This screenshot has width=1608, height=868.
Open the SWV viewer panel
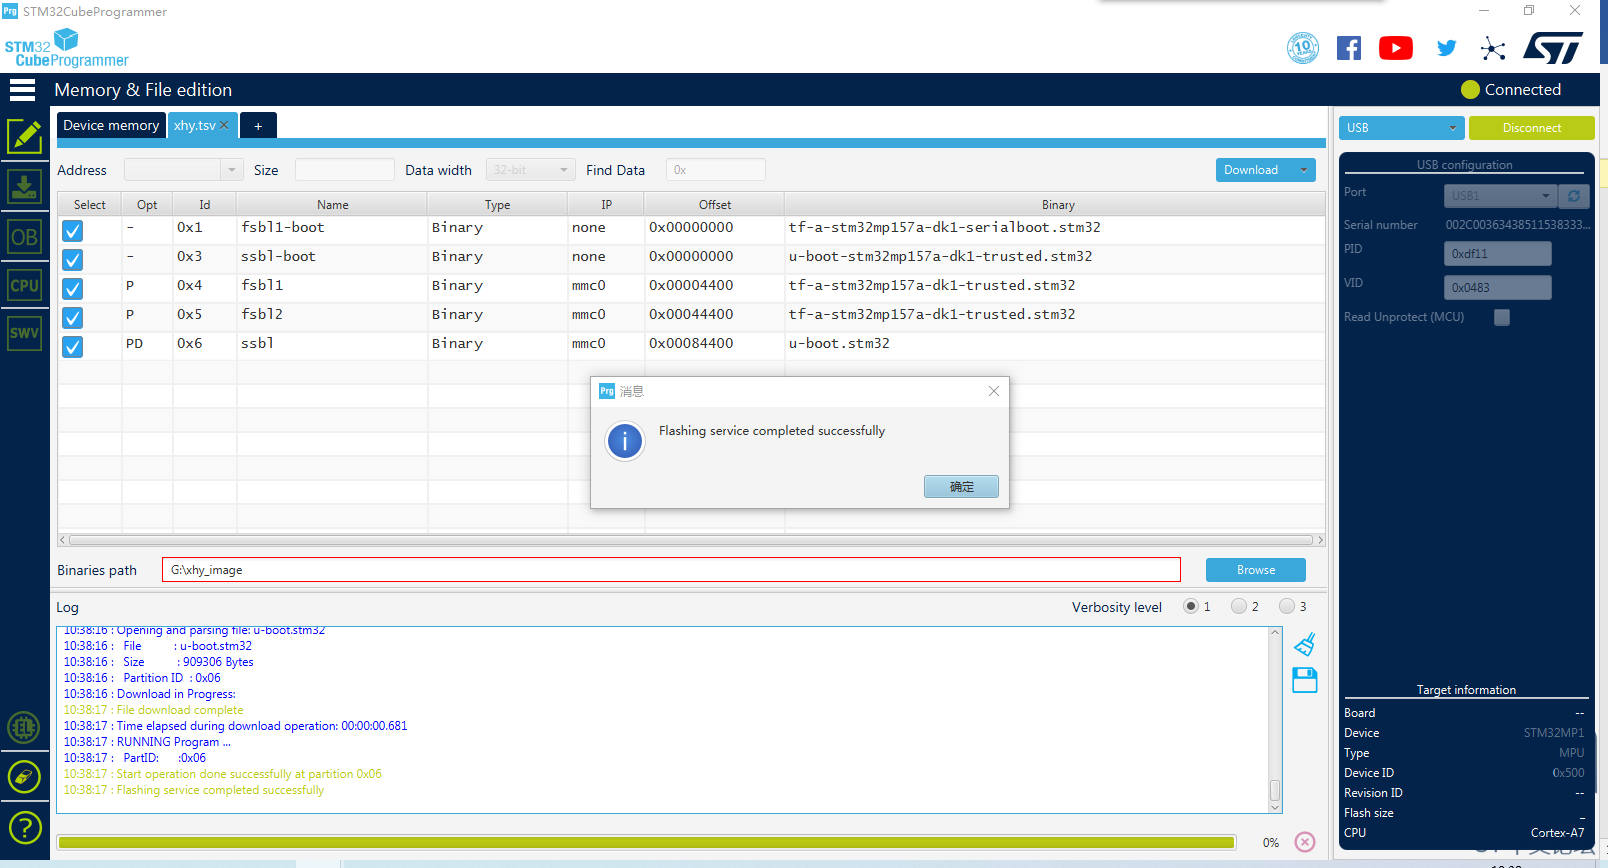pyautogui.click(x=24, y=333)
